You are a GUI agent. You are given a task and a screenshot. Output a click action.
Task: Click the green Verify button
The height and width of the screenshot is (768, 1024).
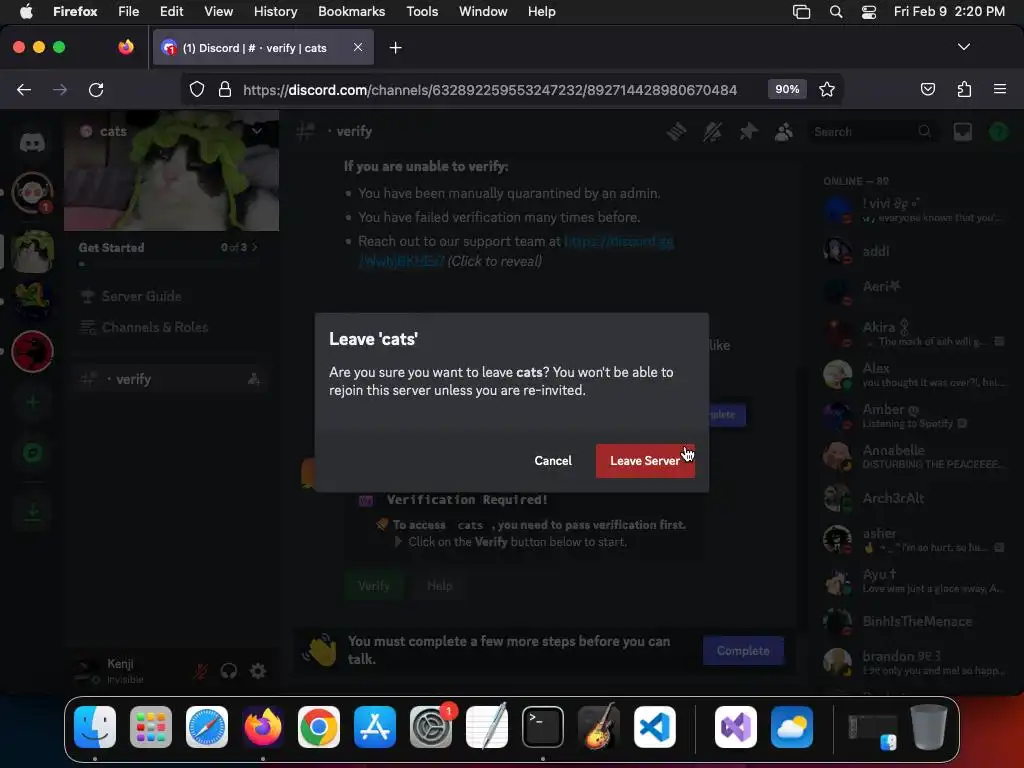click(x=374, y=586)
